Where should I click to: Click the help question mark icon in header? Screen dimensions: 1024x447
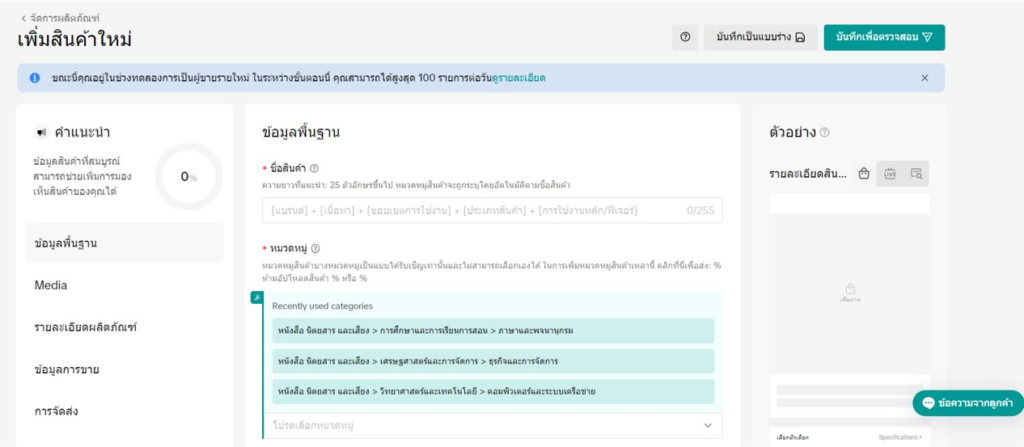(684, 37)
